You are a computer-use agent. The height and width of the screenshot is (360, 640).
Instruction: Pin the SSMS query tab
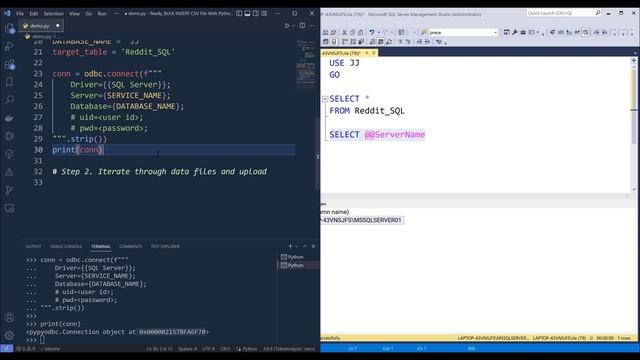click(367, 53)
